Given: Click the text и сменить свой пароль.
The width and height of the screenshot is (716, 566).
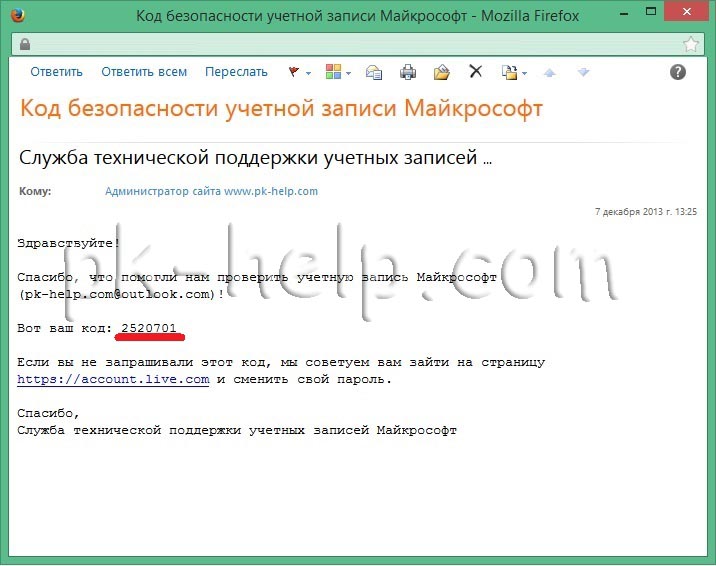Looking at the screenshot, I should coord(304,379).
